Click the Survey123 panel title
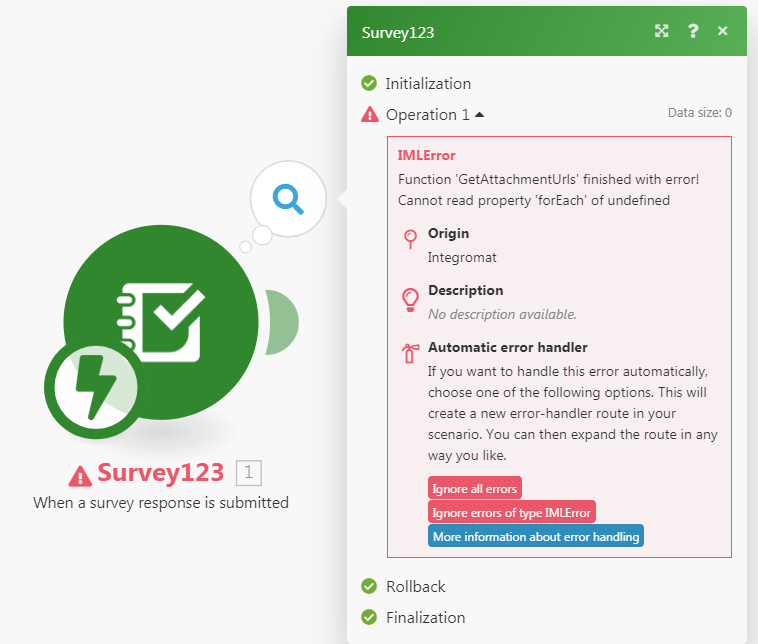 pyautogui.click(x=398, y=32)
